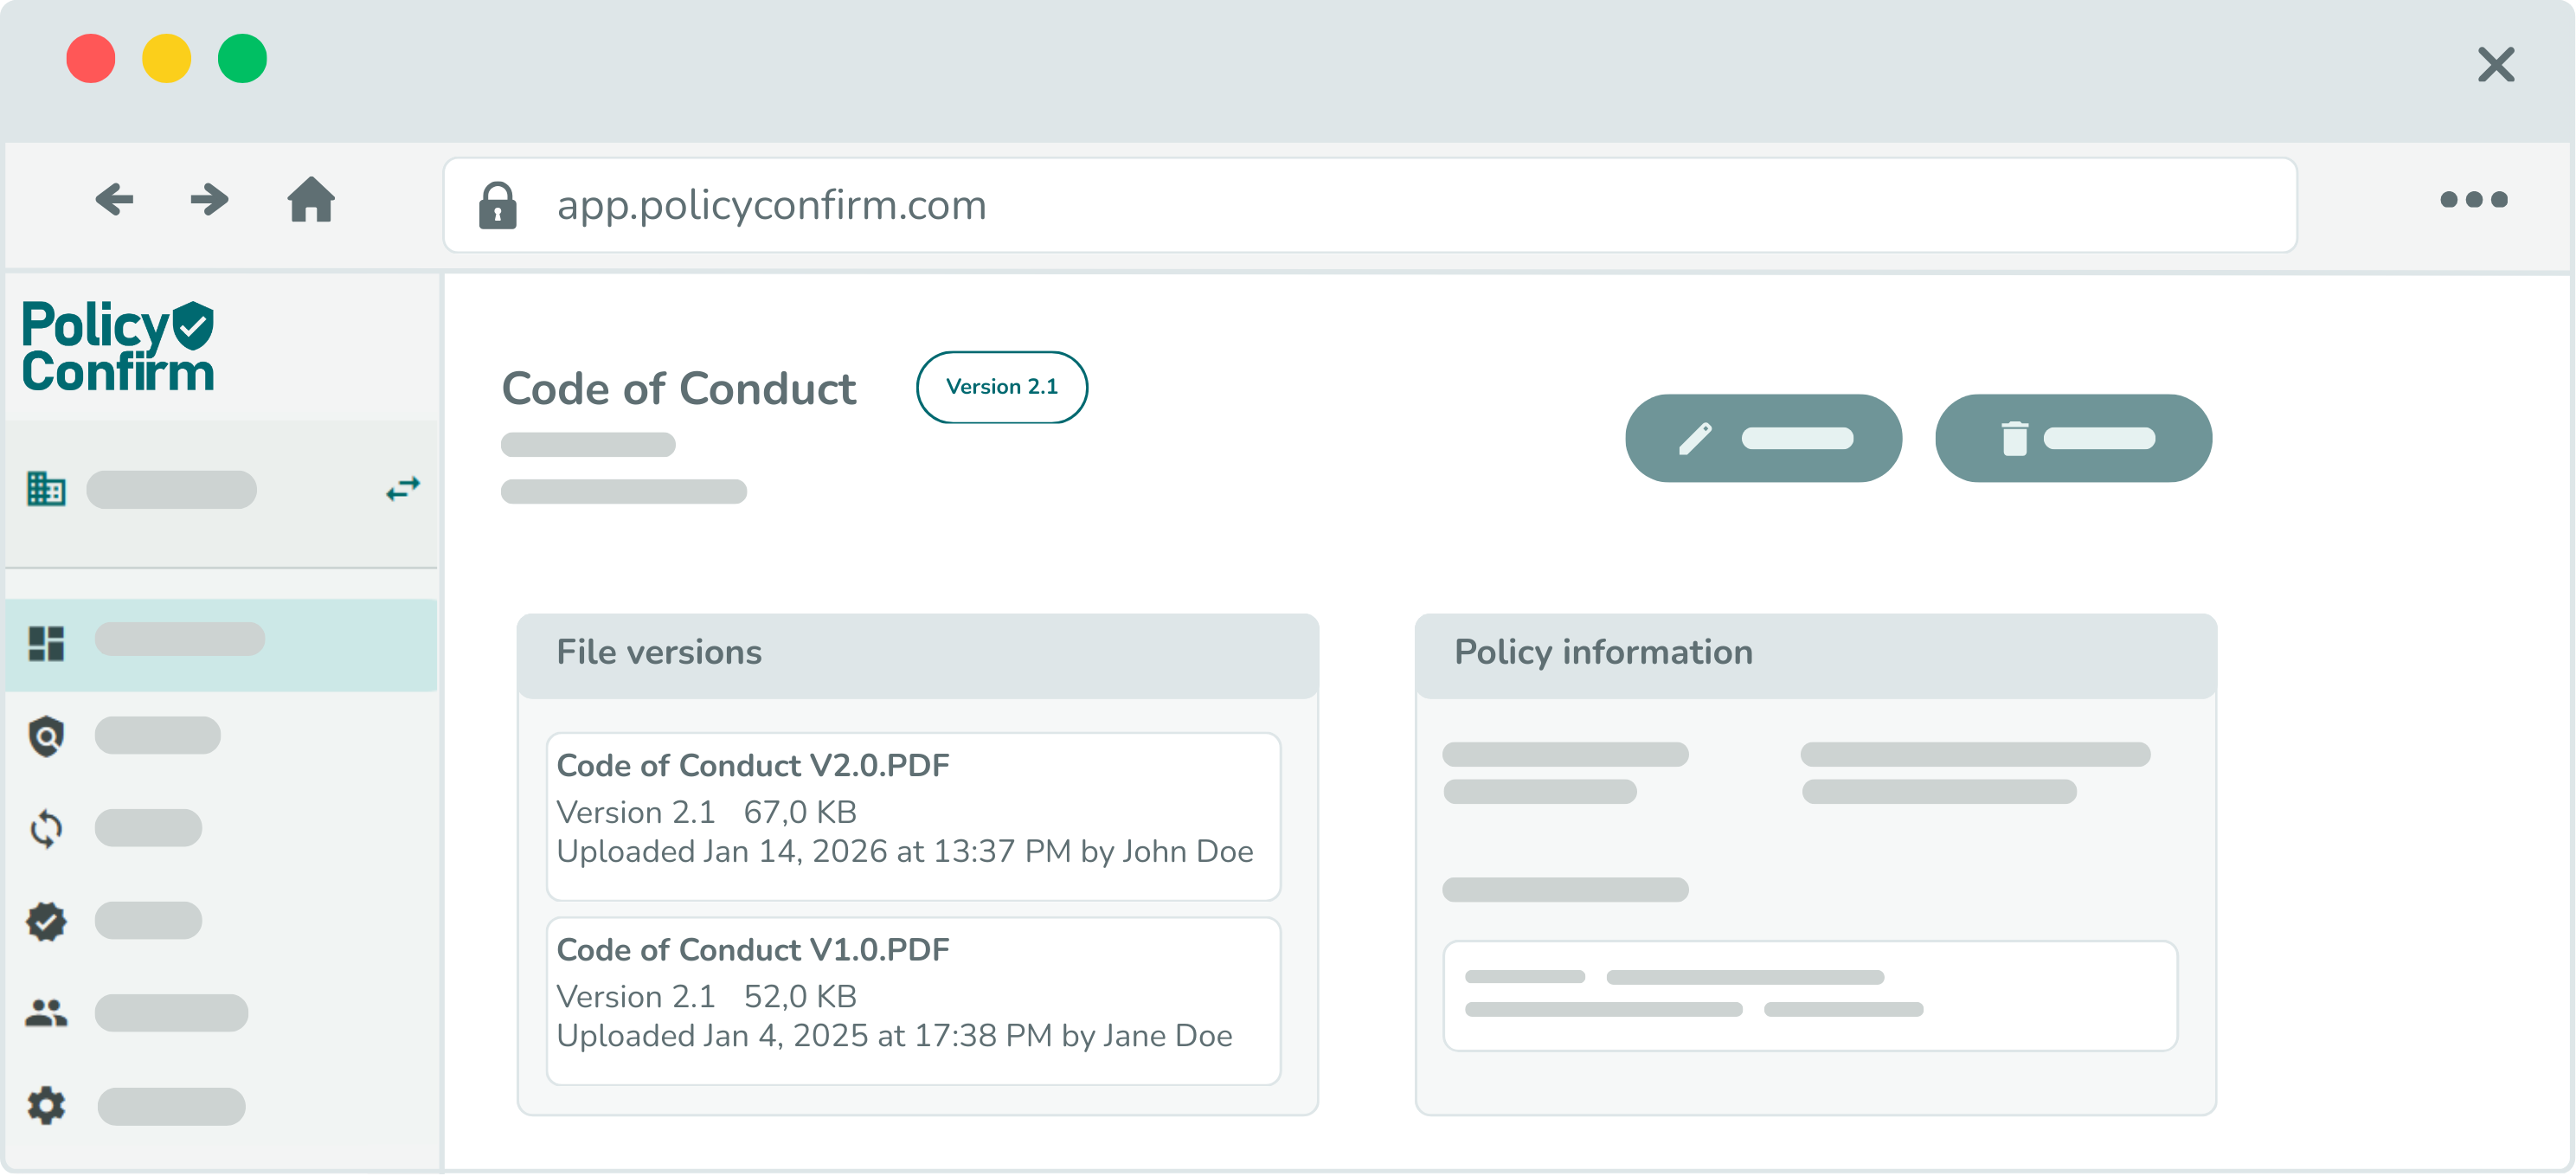Click the organization building icon
The width and height of the screenshot is (2576, 1176).
coord(46,489)
